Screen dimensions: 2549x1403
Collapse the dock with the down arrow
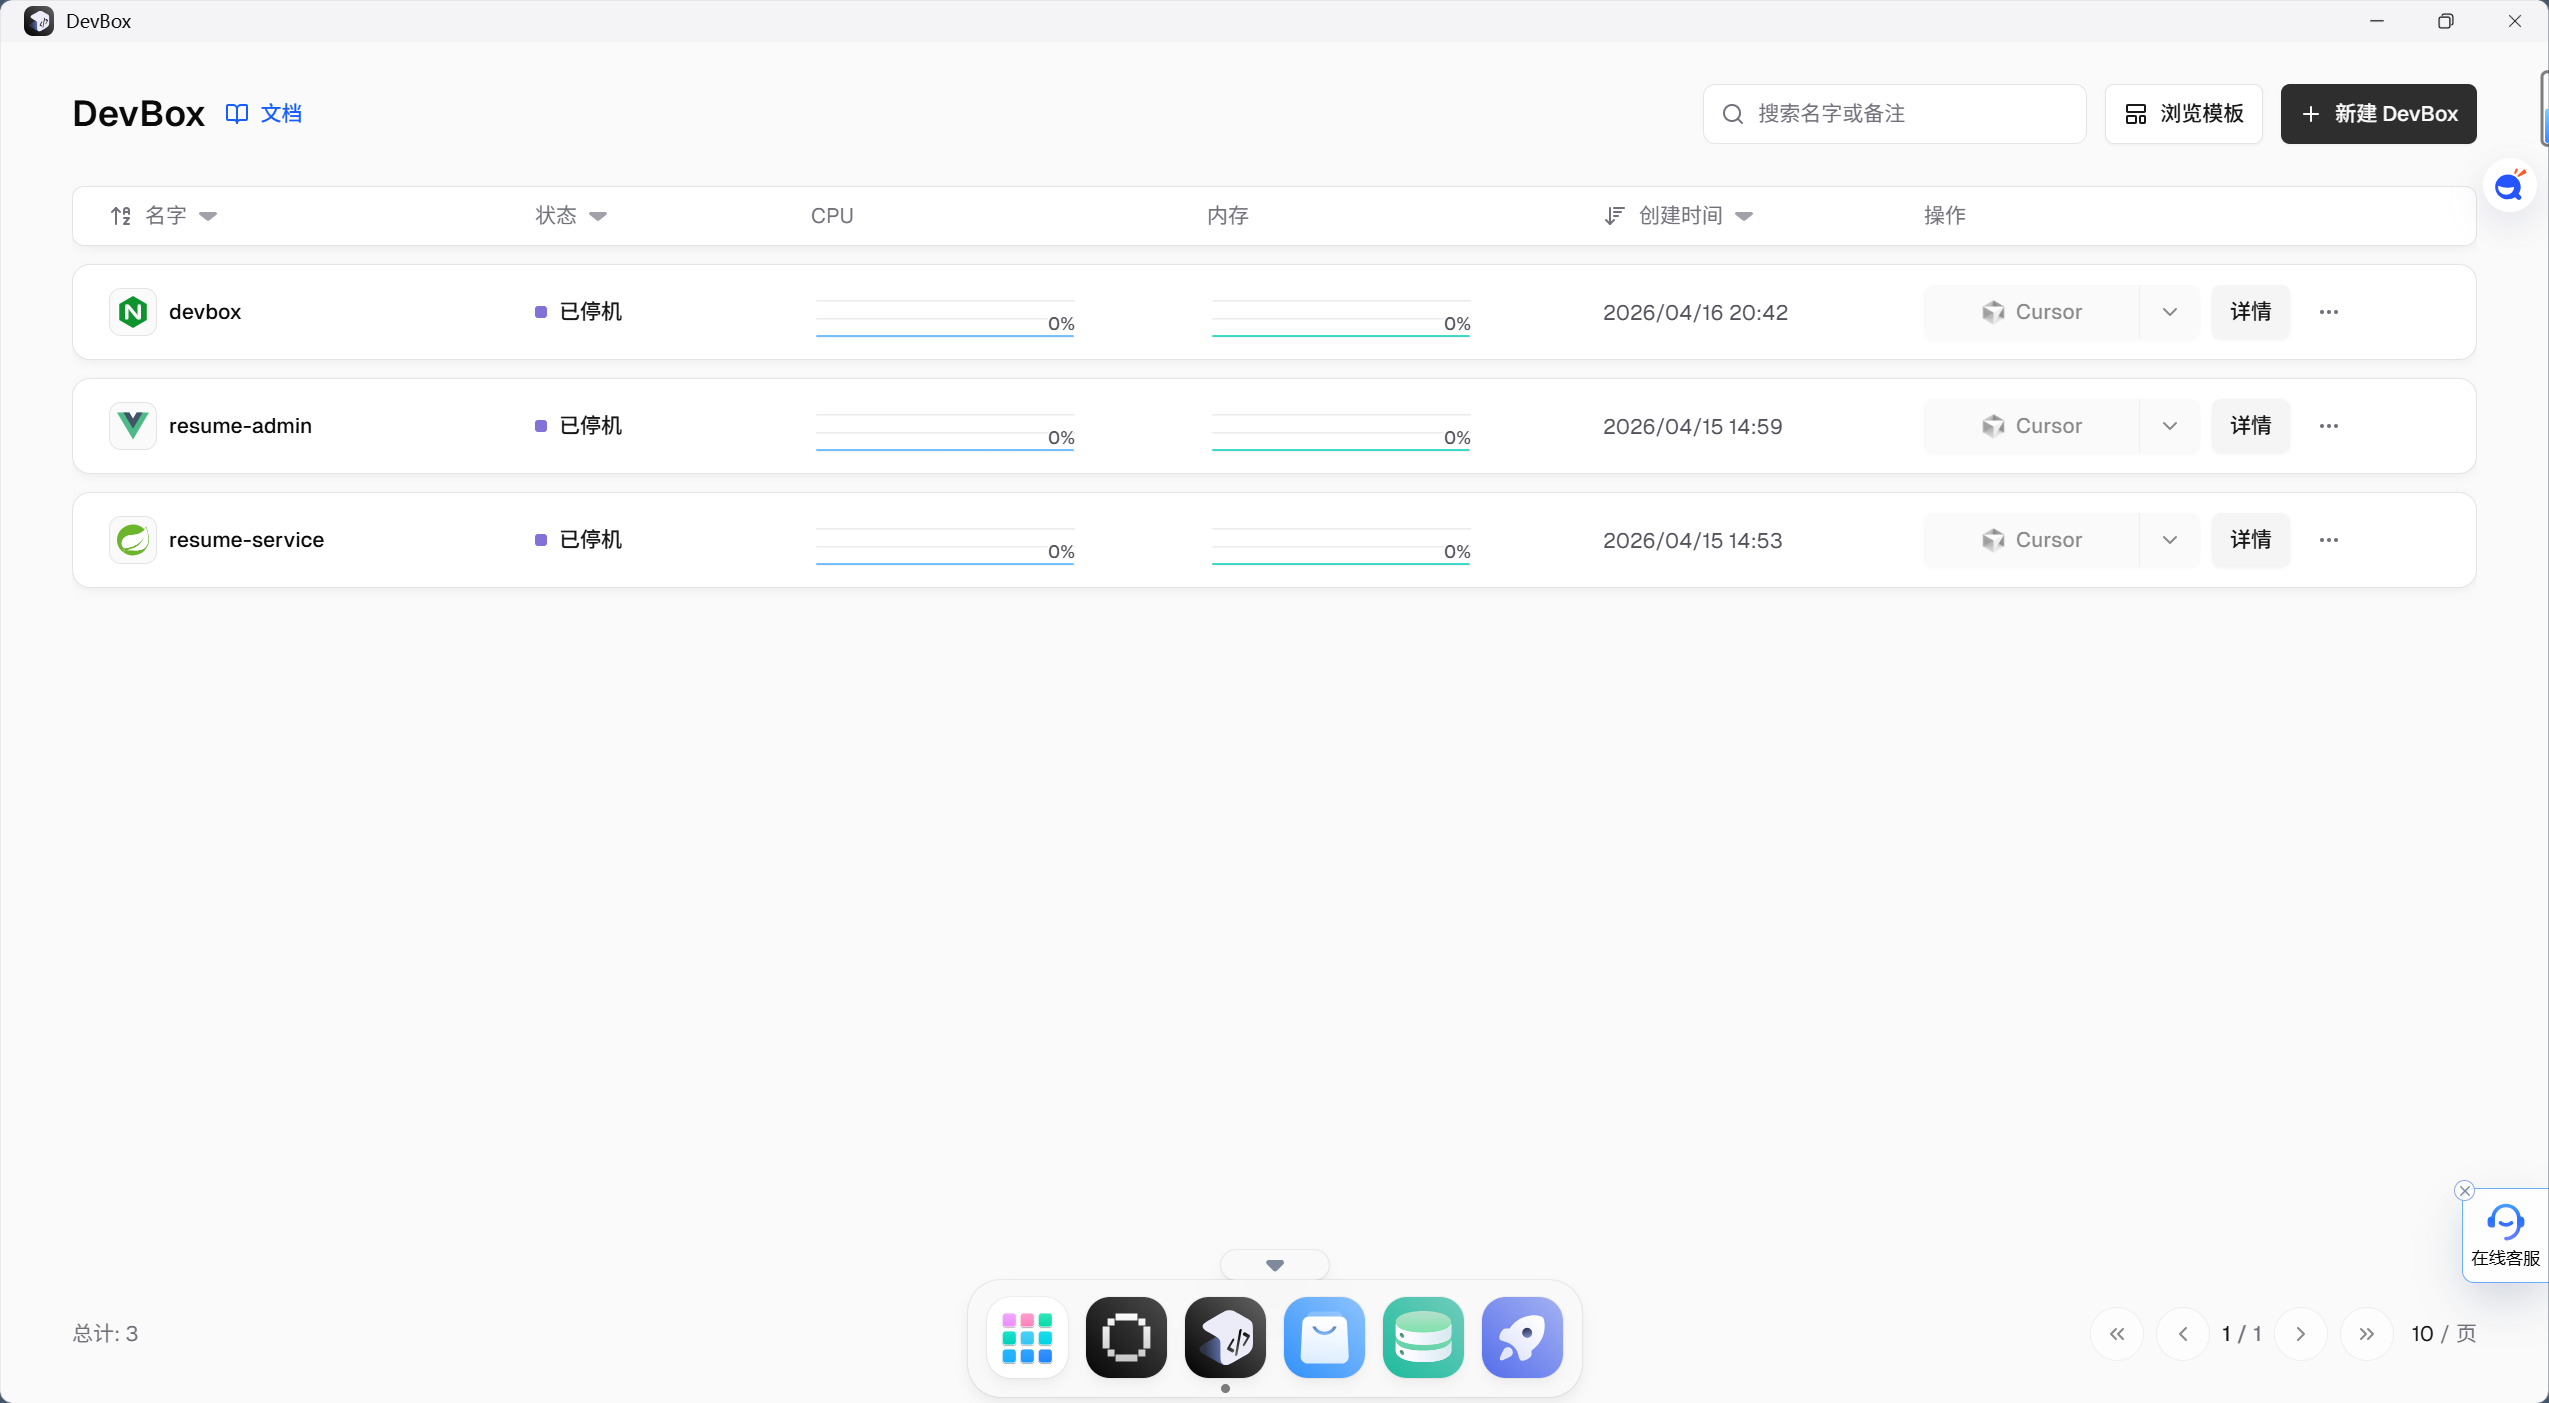click(x=1275, y=1265)
